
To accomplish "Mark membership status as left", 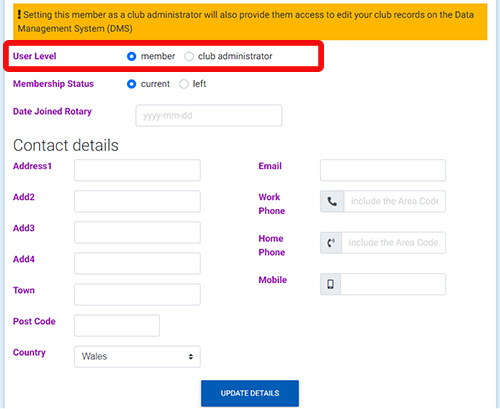I will [x=184, y=84].
